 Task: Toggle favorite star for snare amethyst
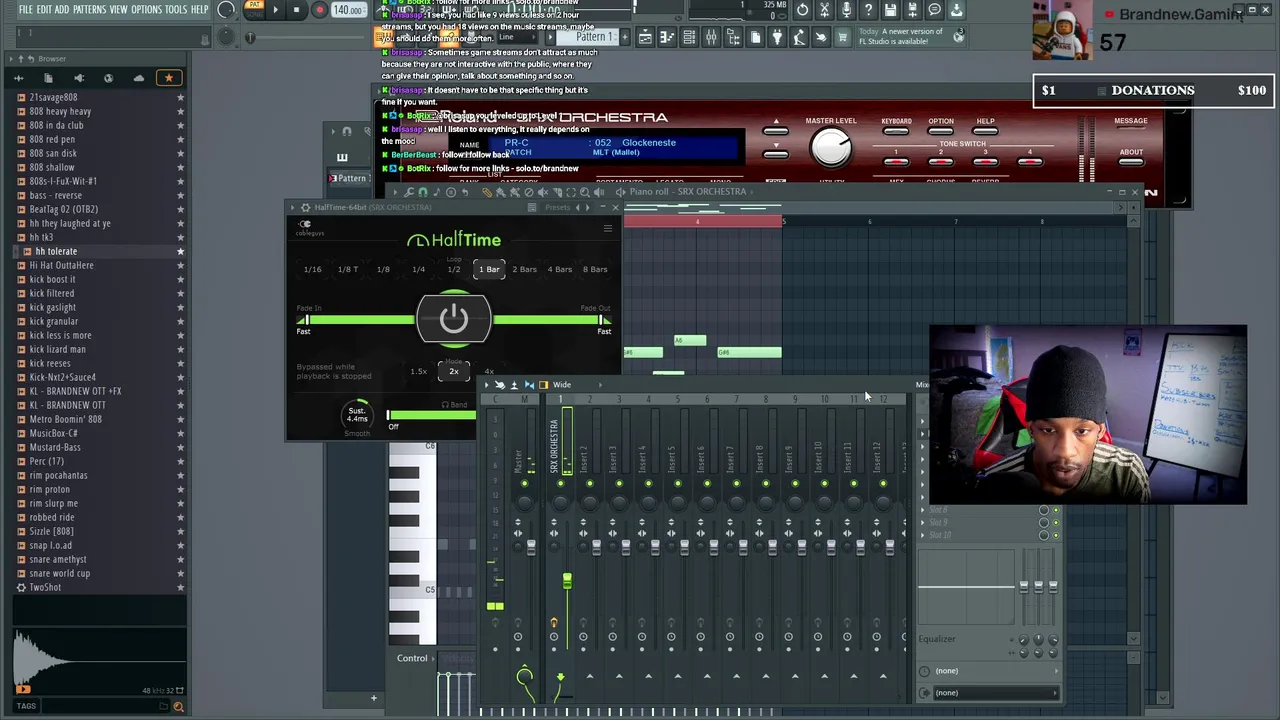coord(180,559)
